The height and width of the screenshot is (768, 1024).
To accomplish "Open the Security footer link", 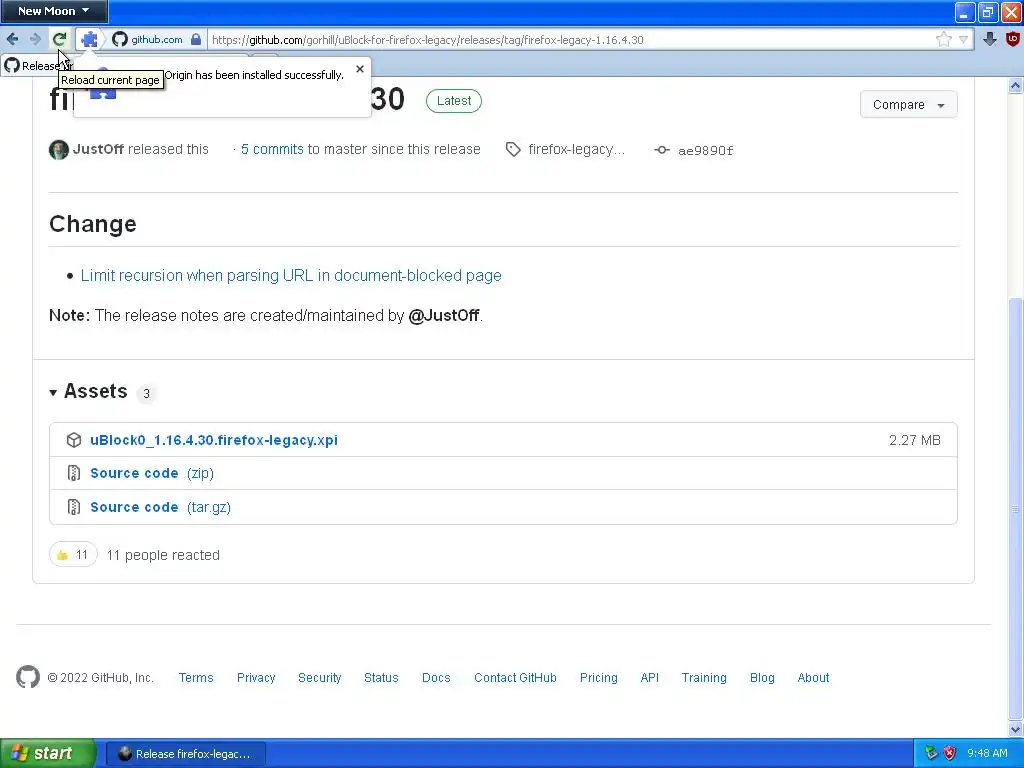I will pyautogui.click(x=319, y=678).
